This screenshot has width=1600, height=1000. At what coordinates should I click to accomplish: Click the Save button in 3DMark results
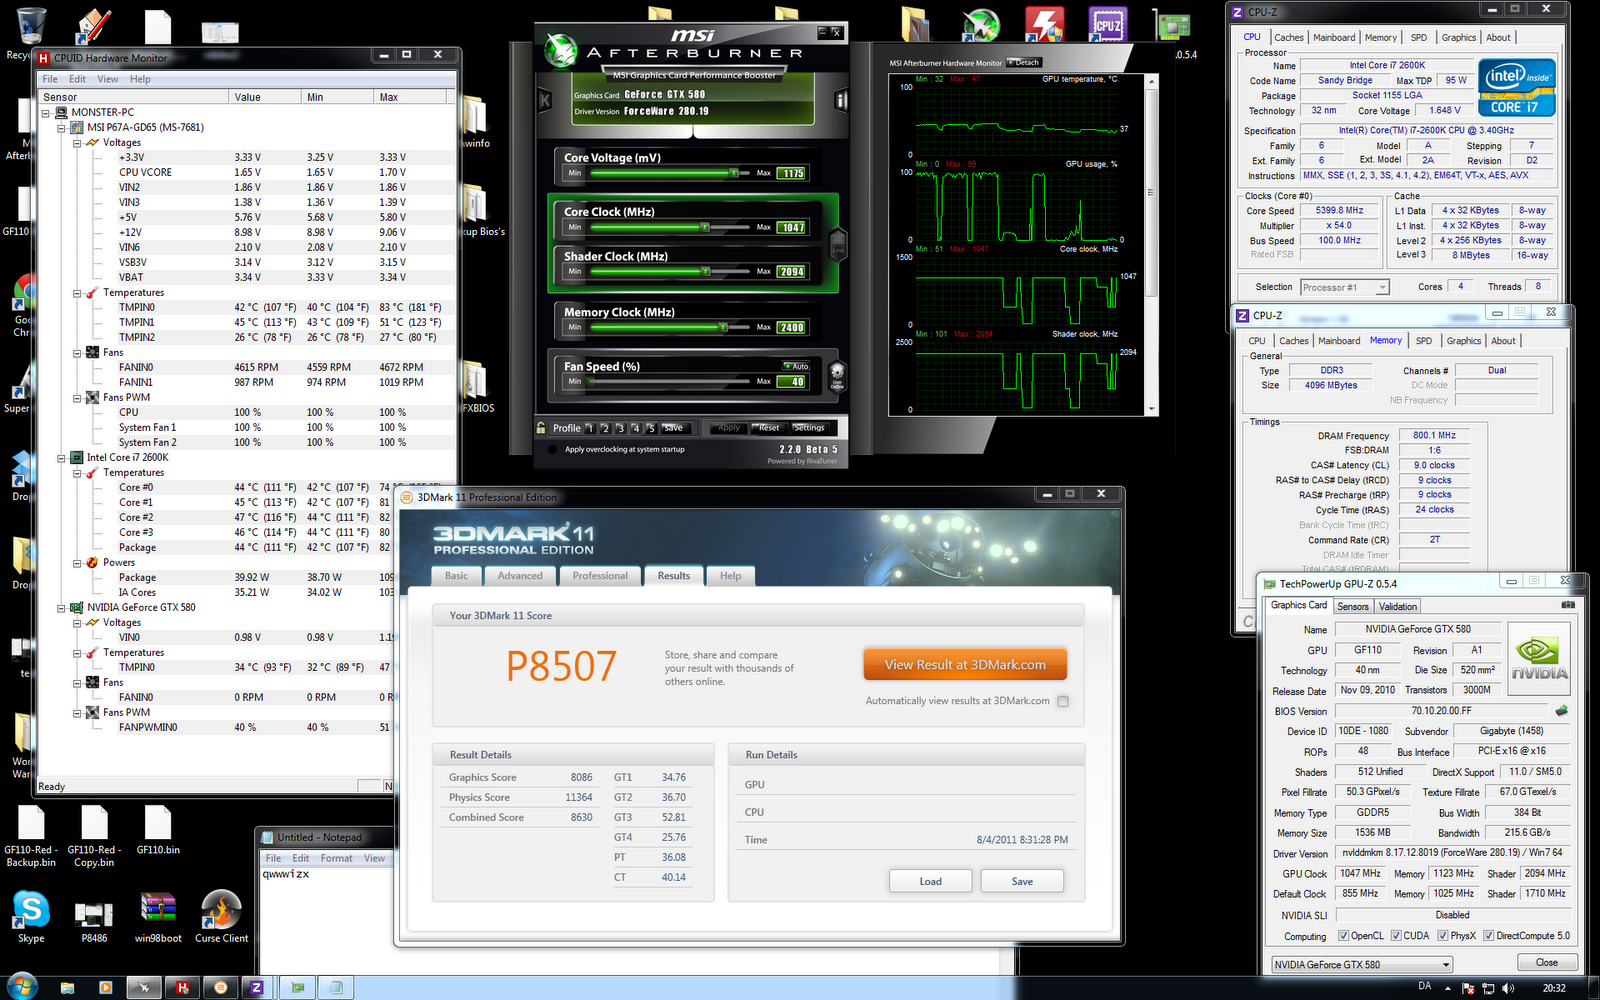point(1022,881)
